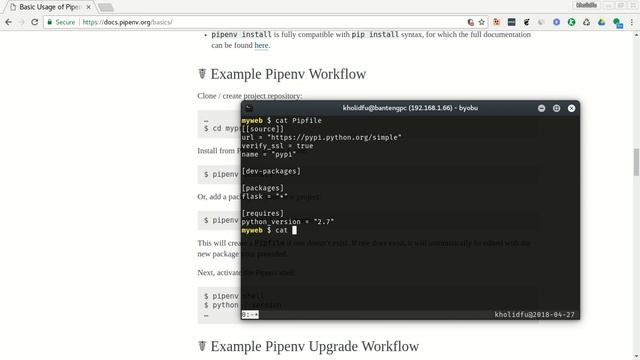
Task: Click the byobu terminal title bar
Action: point(410,108)
